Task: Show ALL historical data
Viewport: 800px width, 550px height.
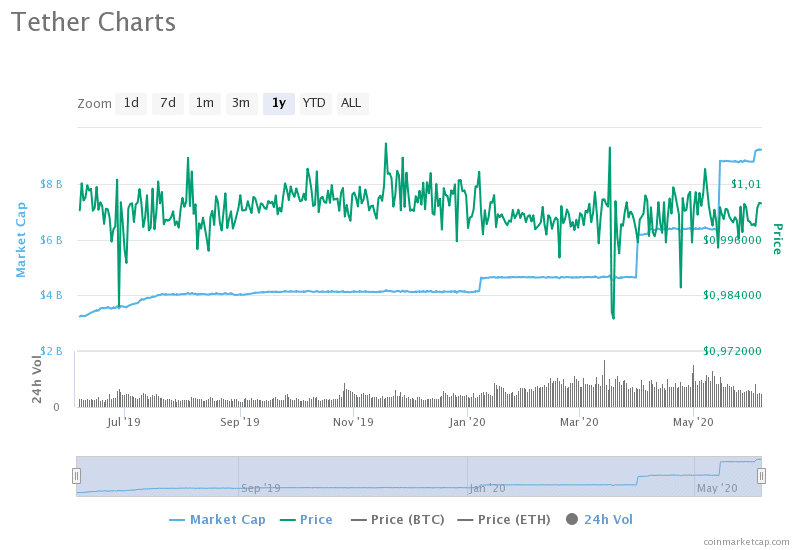Action: point(351,103)
